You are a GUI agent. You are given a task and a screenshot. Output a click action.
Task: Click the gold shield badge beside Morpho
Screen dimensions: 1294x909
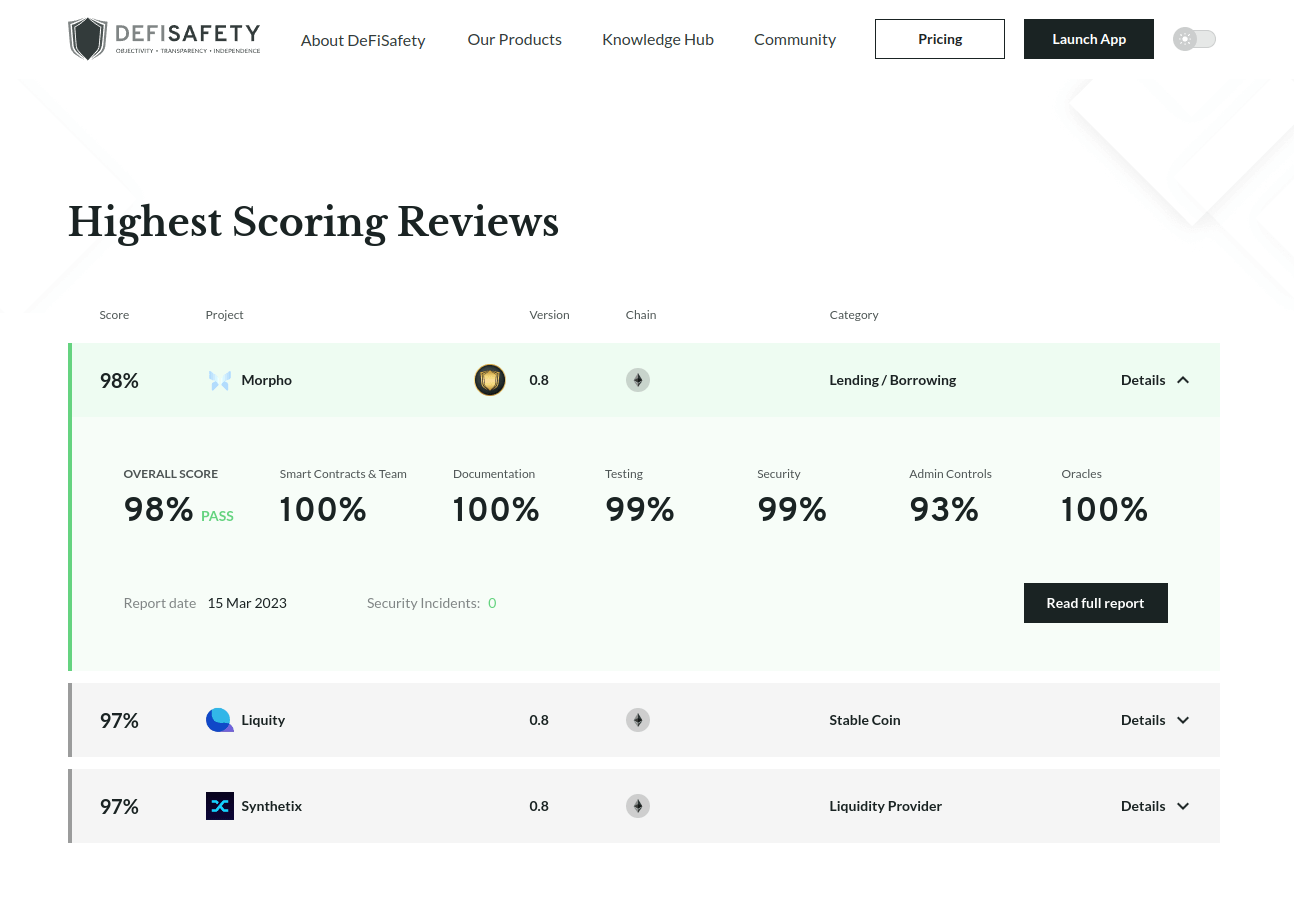click(490, 380)
